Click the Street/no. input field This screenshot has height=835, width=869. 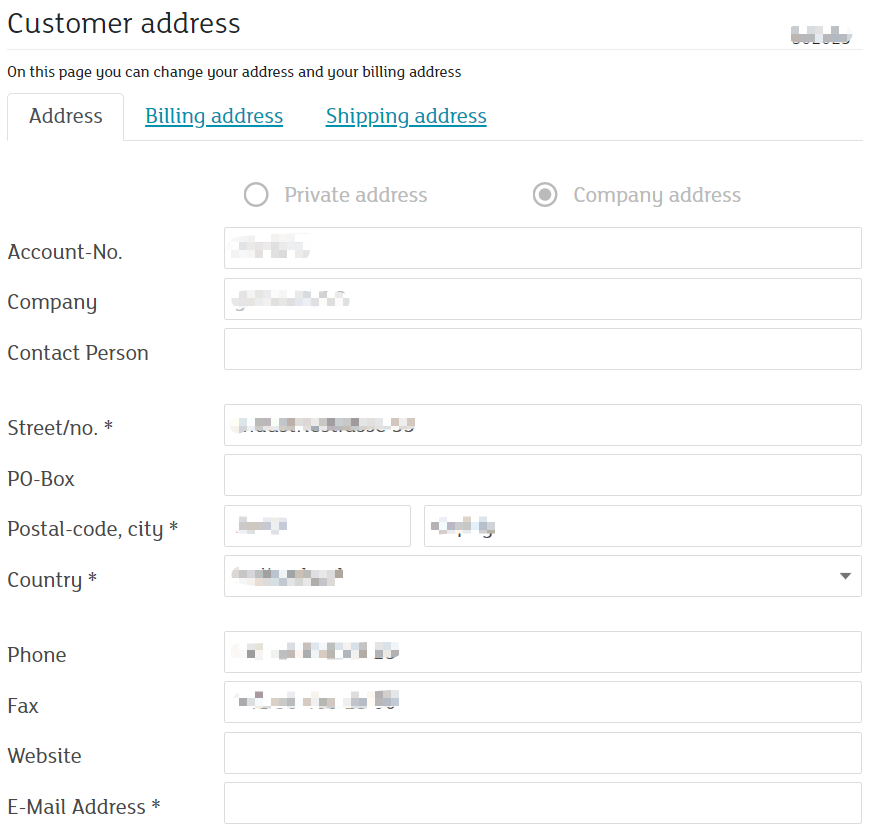tap(543, 425)
